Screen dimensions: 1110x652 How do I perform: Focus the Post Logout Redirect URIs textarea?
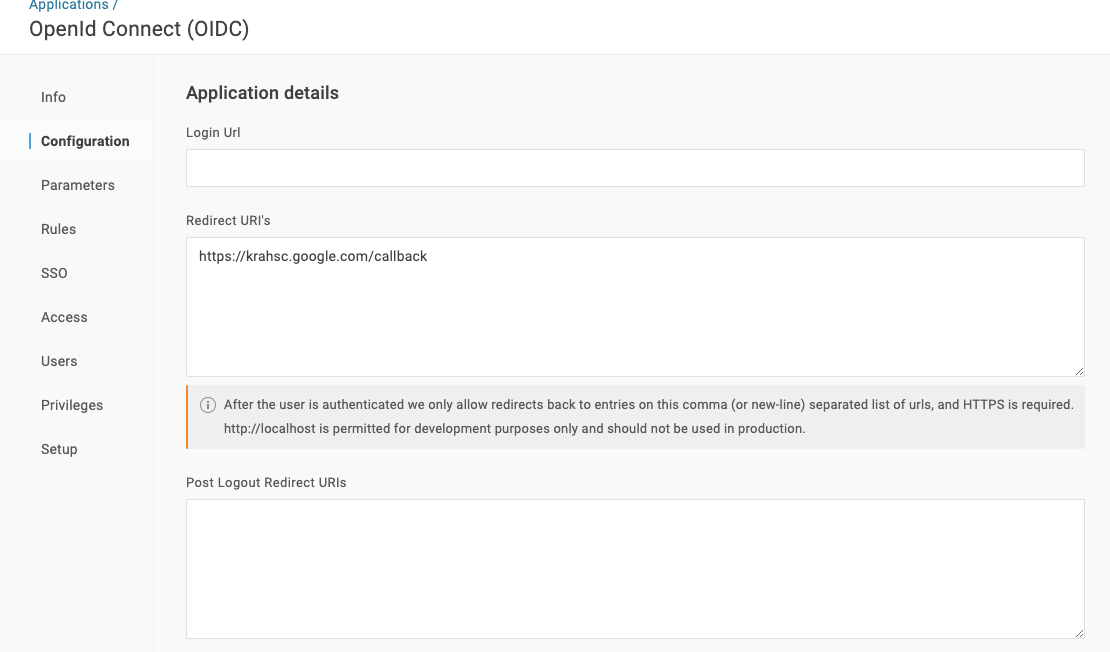635,568
